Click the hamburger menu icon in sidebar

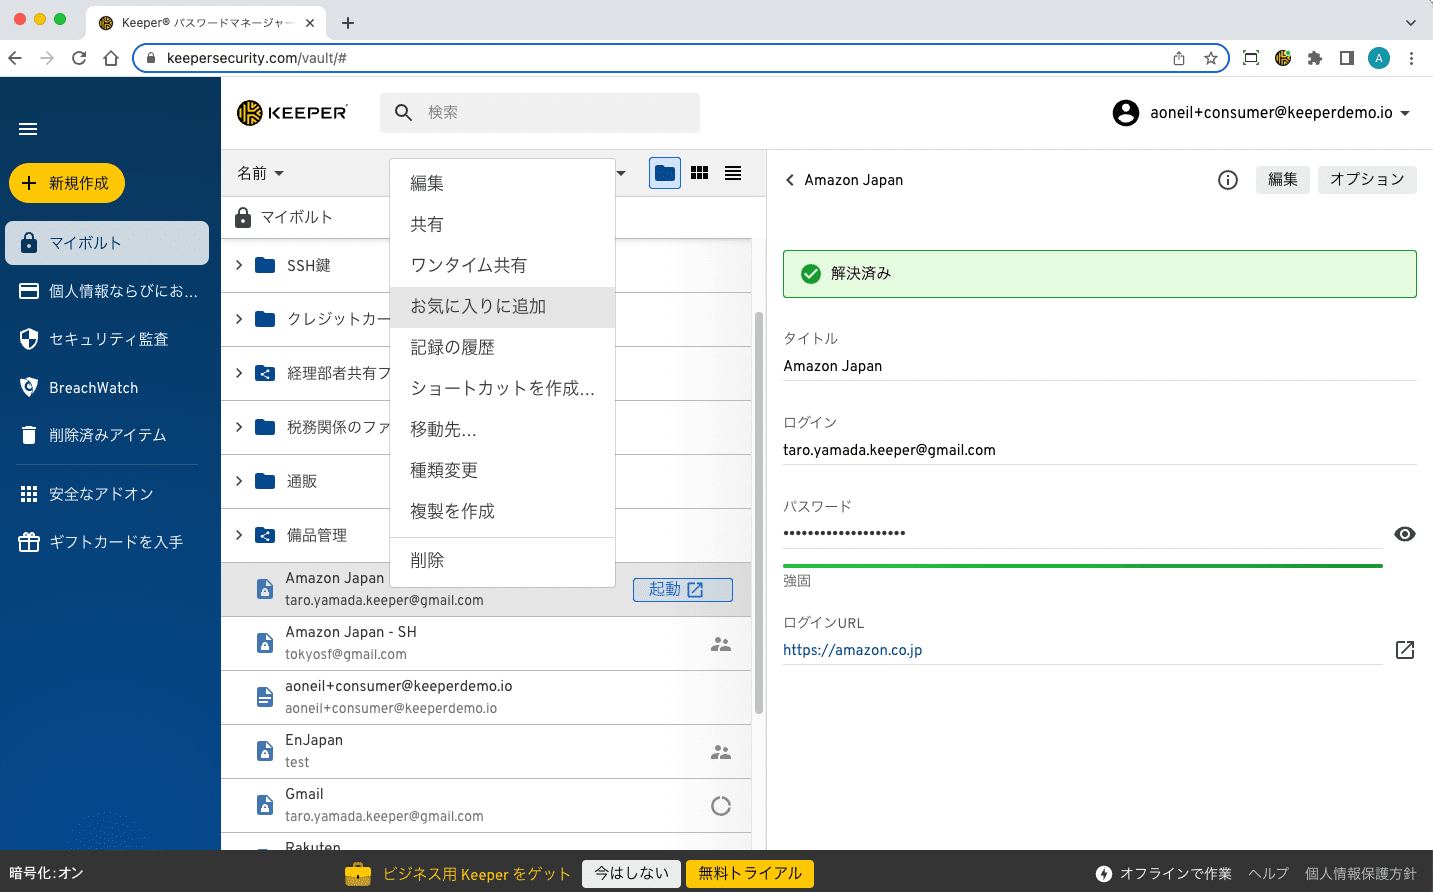tap(28, 129)
